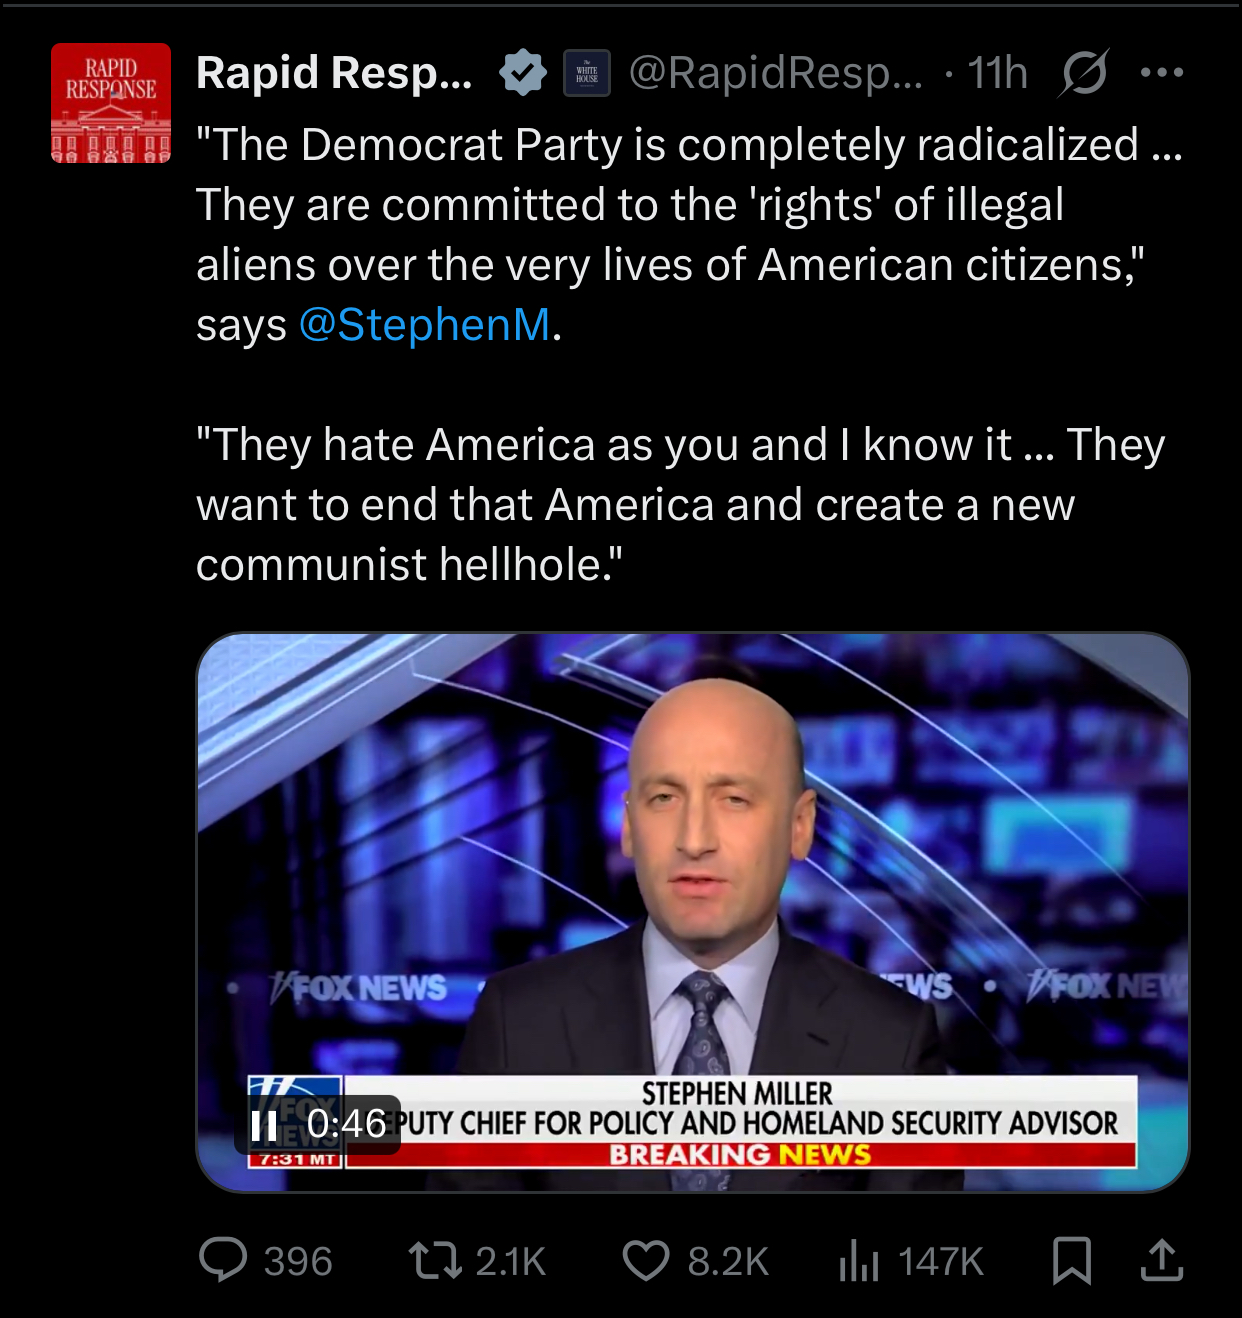Open the Rapid Resp... display name
This screenshot has height=1318, width=1242.
click(334, 73)
